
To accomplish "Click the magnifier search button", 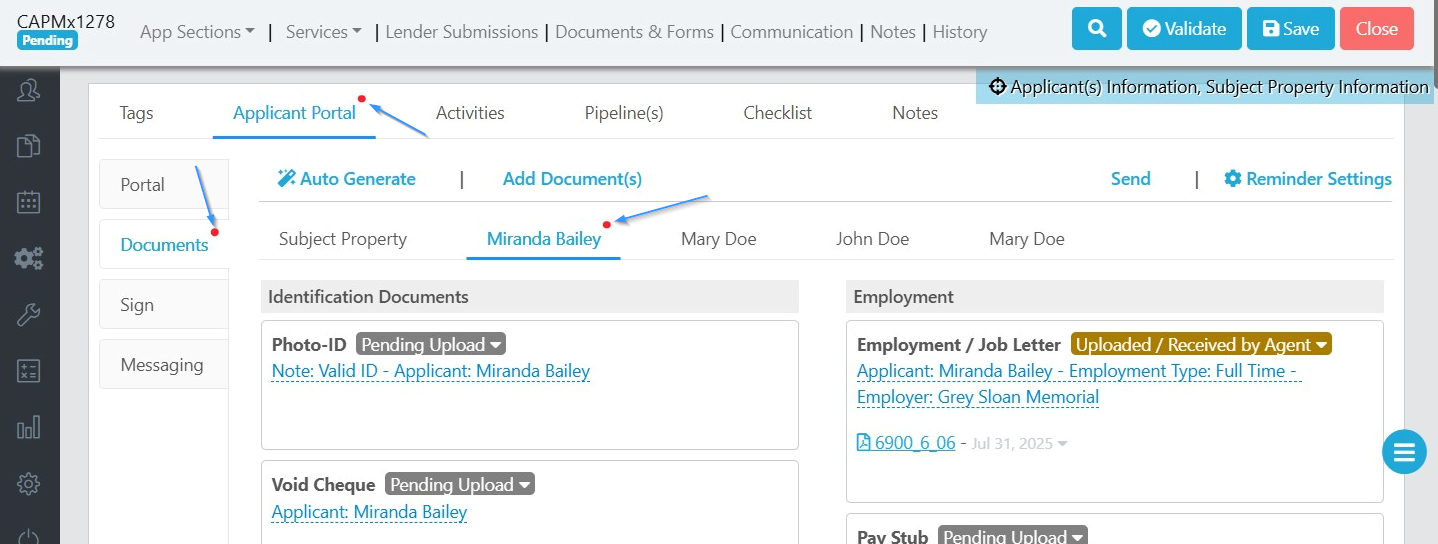I will pos(1097,29).
